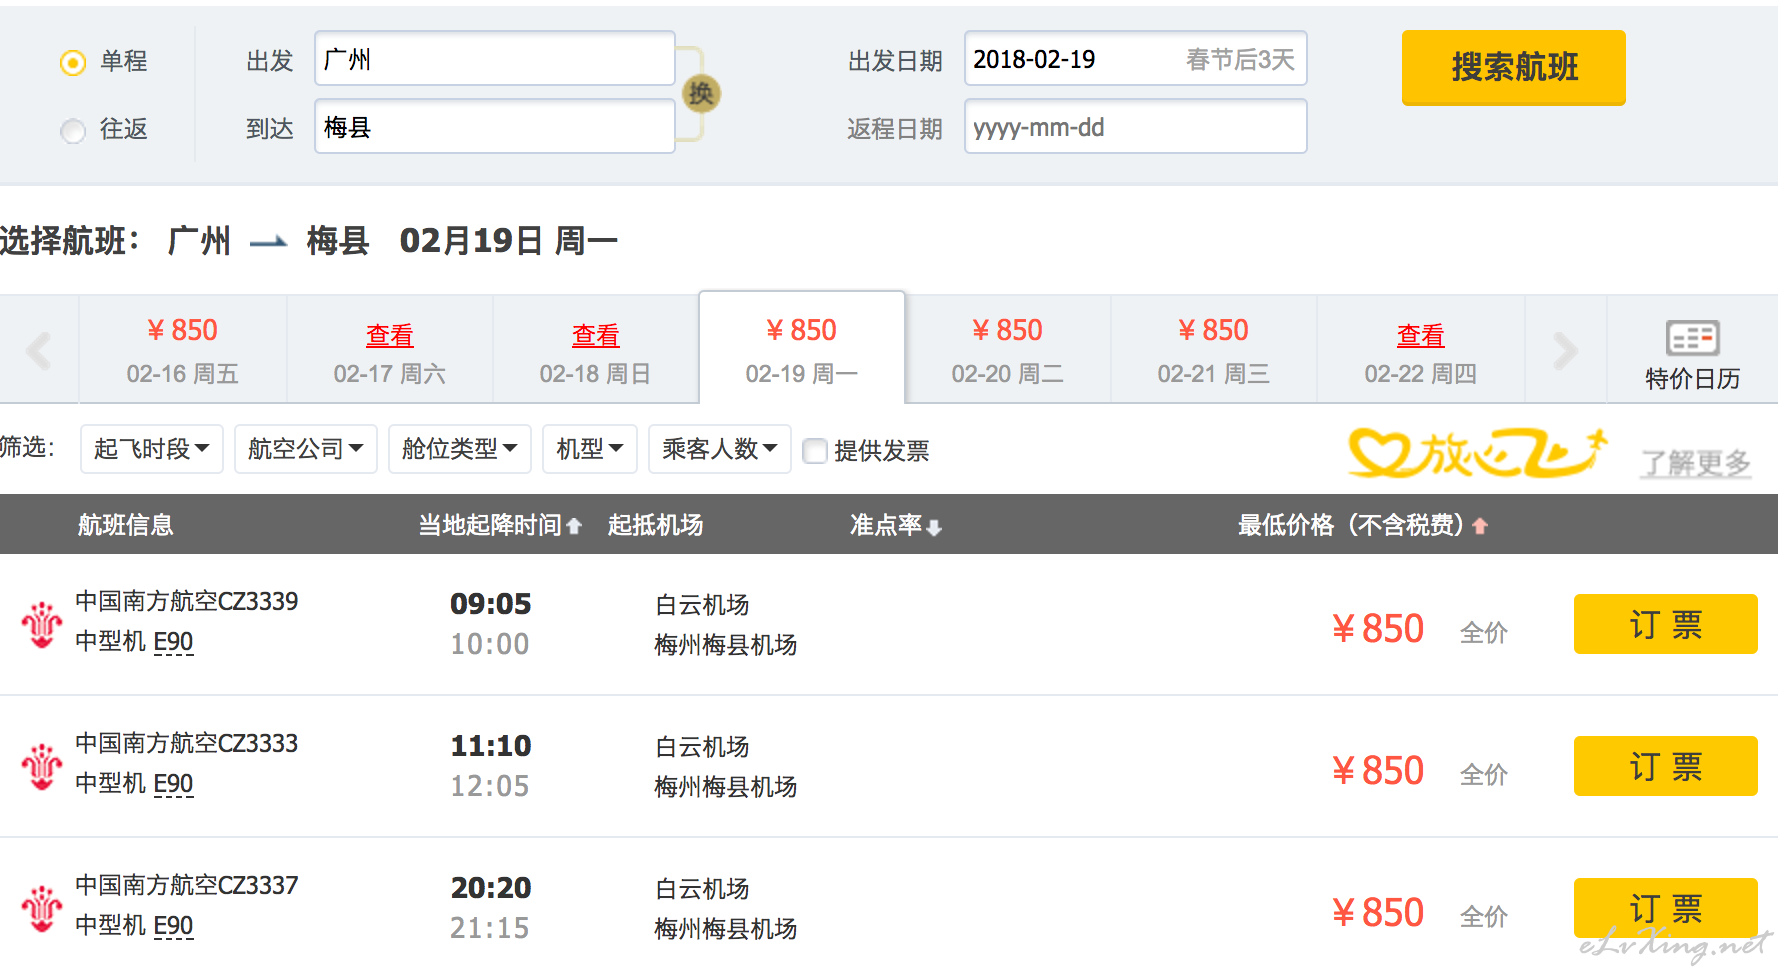The image size is (1784, 978).
Task: Select the 02-22 周四 date tab
Action: [1421, 350]
